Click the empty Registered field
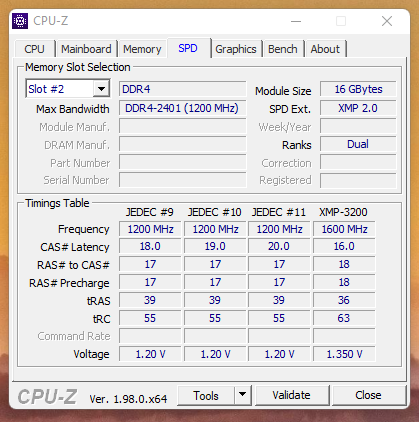Viewport: 419px width, 422px height. tap(358, 180)
